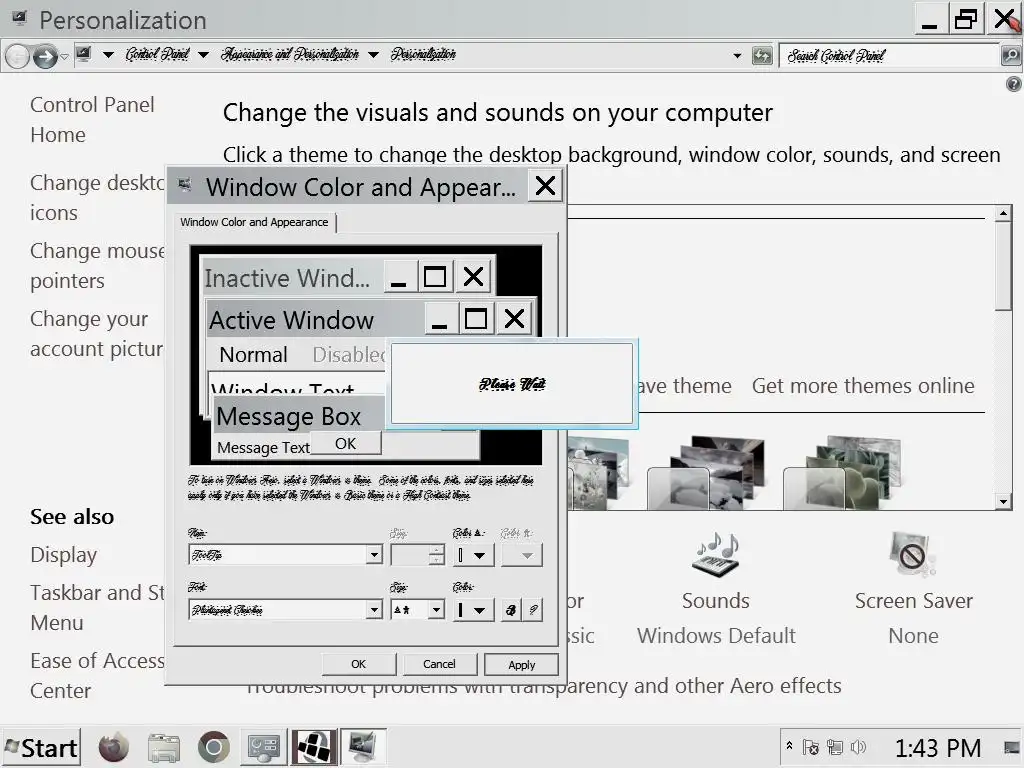Image resolution: width=1024 pixels, height=768 pixels.
Task: Open the font Color swatch dropdown
Action: (x=473, y=610)
